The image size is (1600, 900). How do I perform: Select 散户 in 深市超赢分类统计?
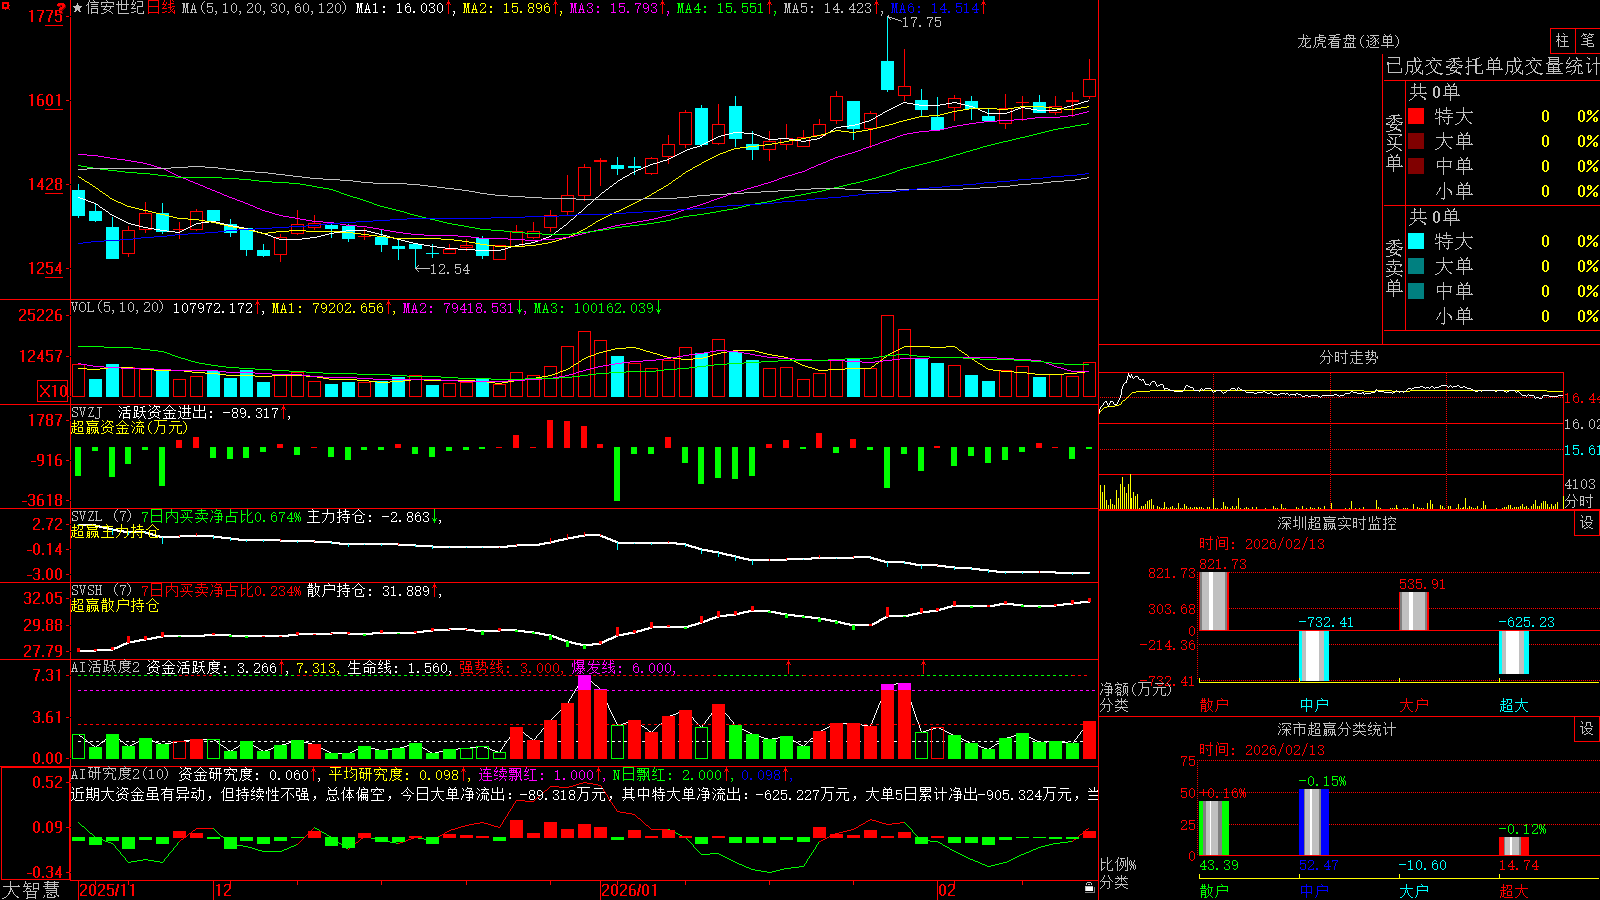[1214, 890]
